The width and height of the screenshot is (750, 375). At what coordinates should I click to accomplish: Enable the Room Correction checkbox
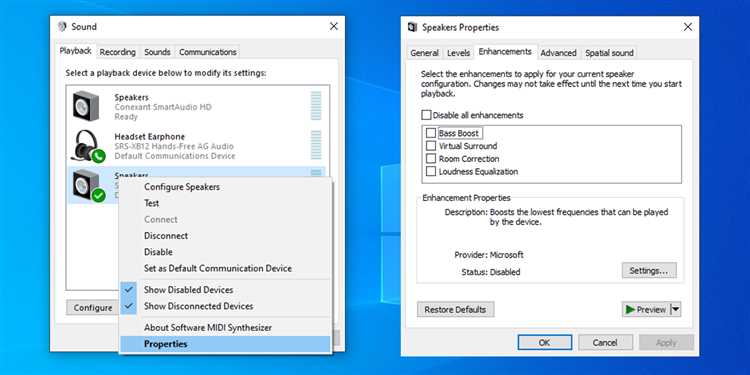[431, 159]
